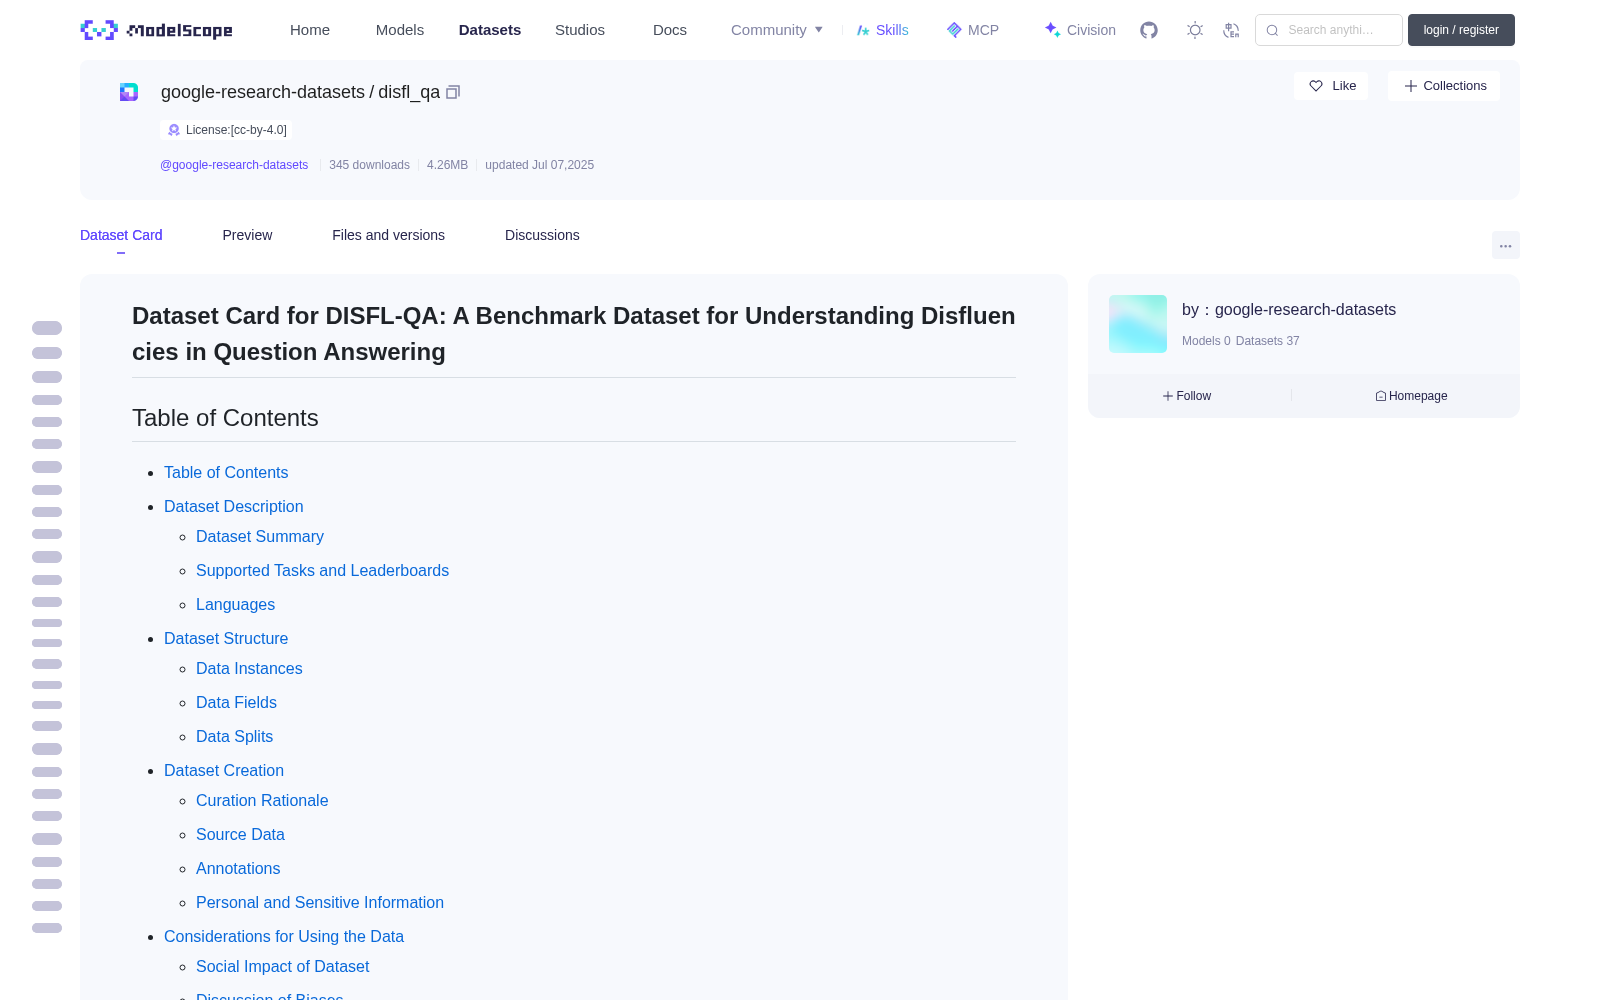The width and height of the screenshot is (1600, 1000).
Task: Open the Studios section
Action: (x=580, y=30)
